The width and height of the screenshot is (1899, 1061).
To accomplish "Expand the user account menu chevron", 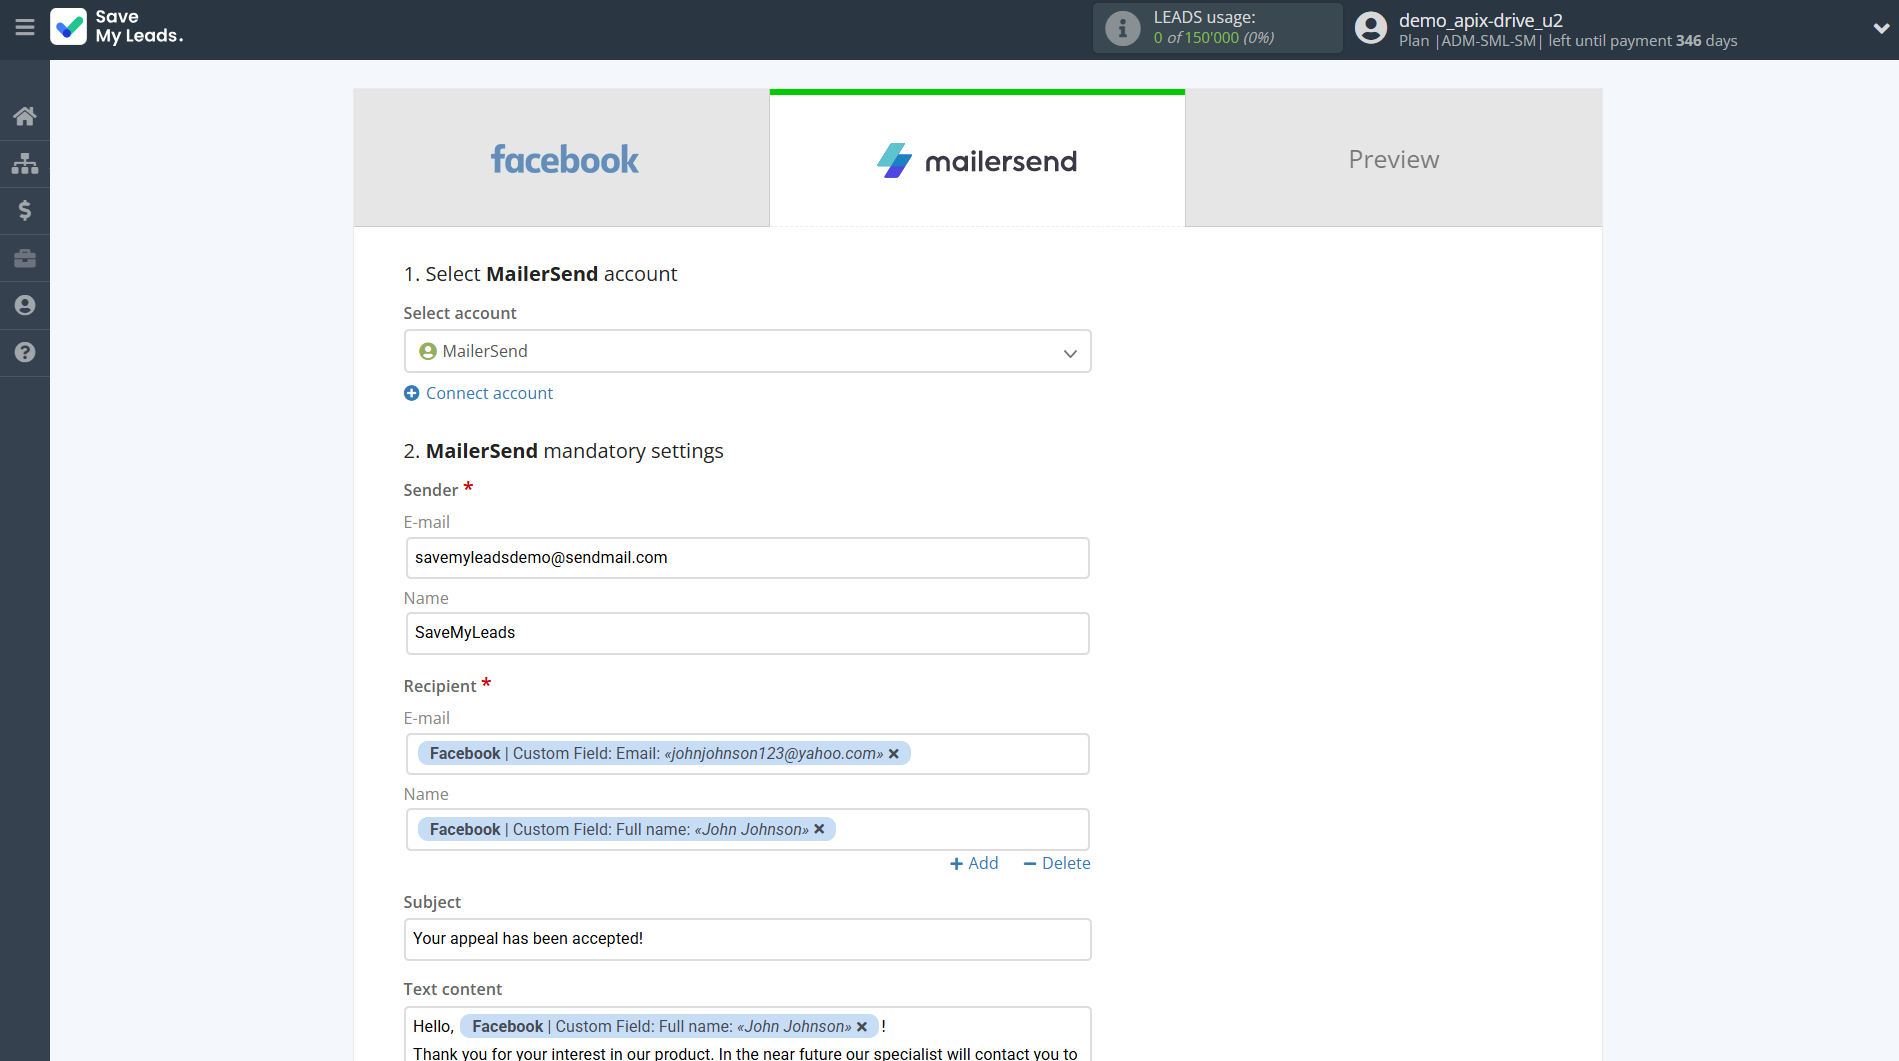I will [x=1880, y=29].
